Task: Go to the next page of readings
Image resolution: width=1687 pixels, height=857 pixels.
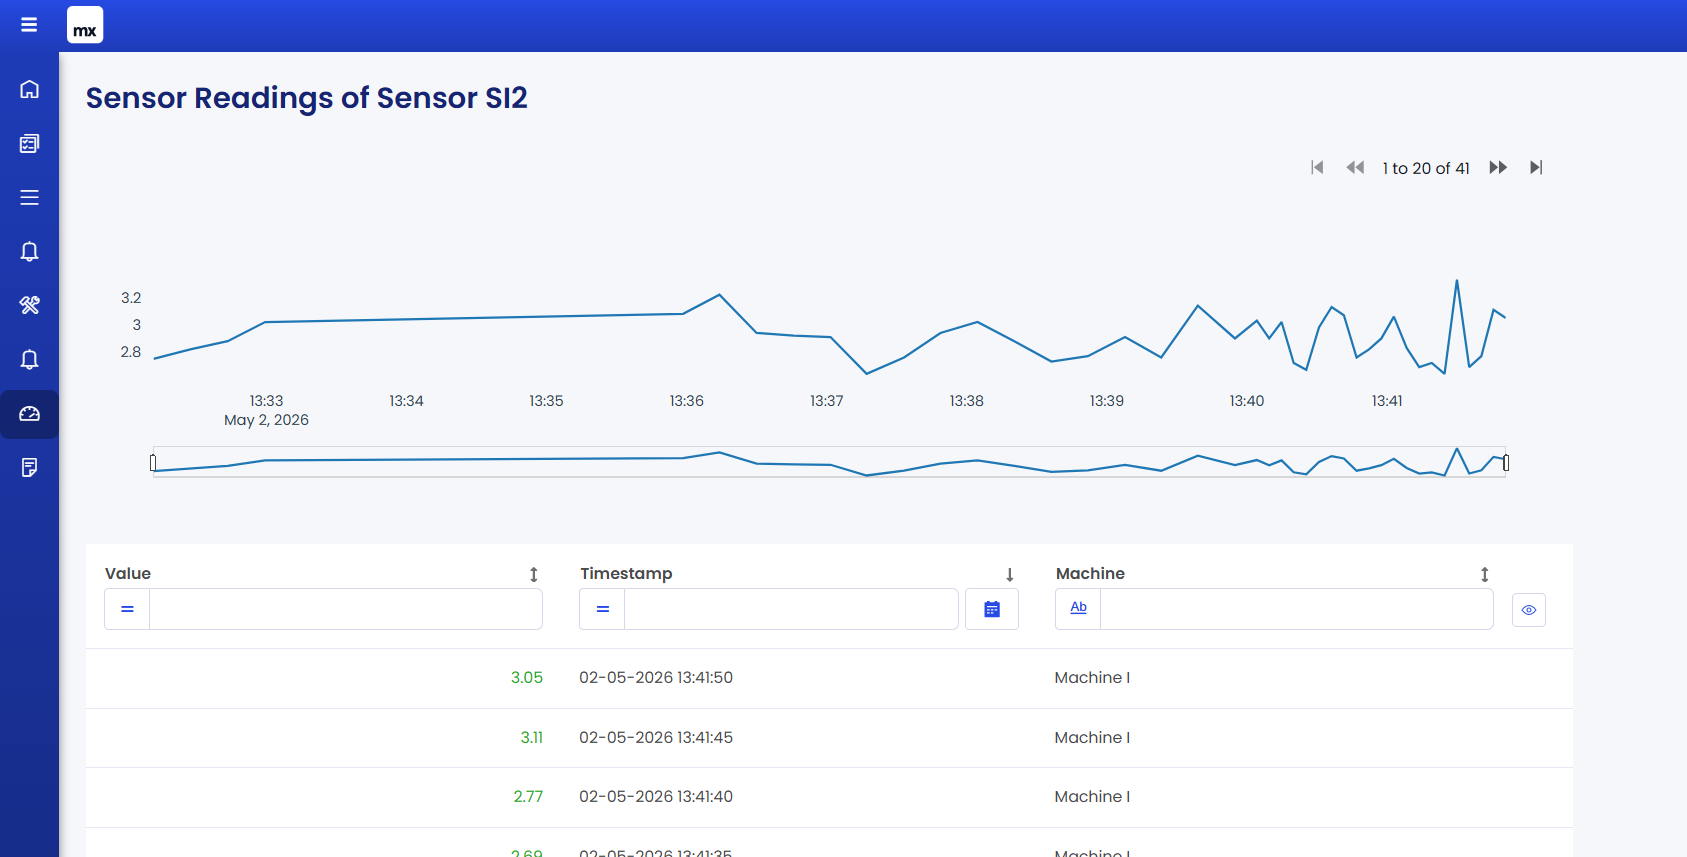Action: click(x=1498, y=167)
